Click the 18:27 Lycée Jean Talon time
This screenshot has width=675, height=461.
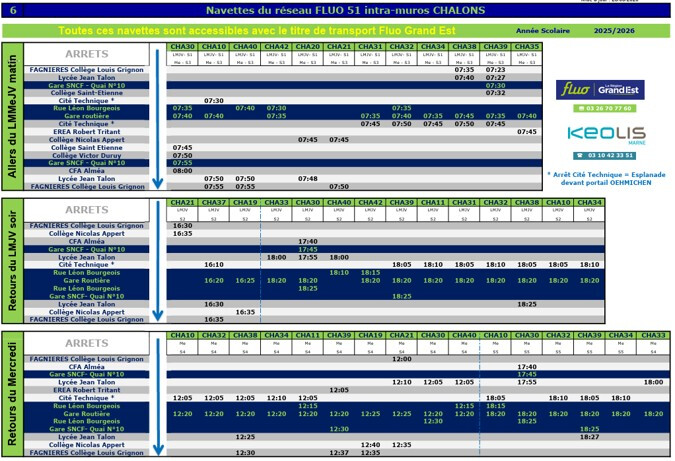click(x=589, y=437)
